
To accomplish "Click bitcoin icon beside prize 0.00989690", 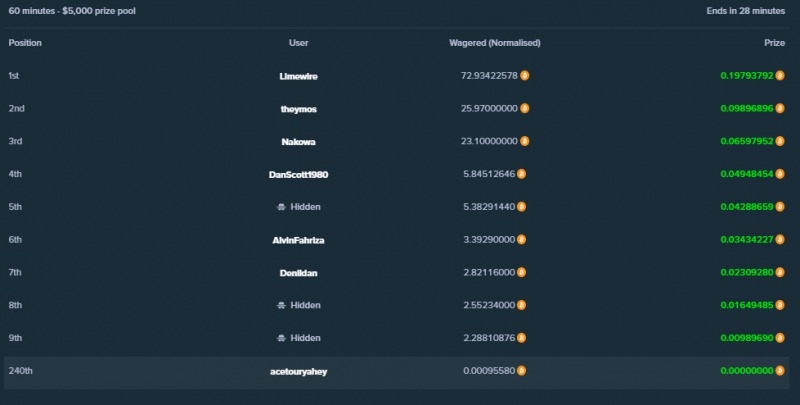I will click(x=780, y=338).
